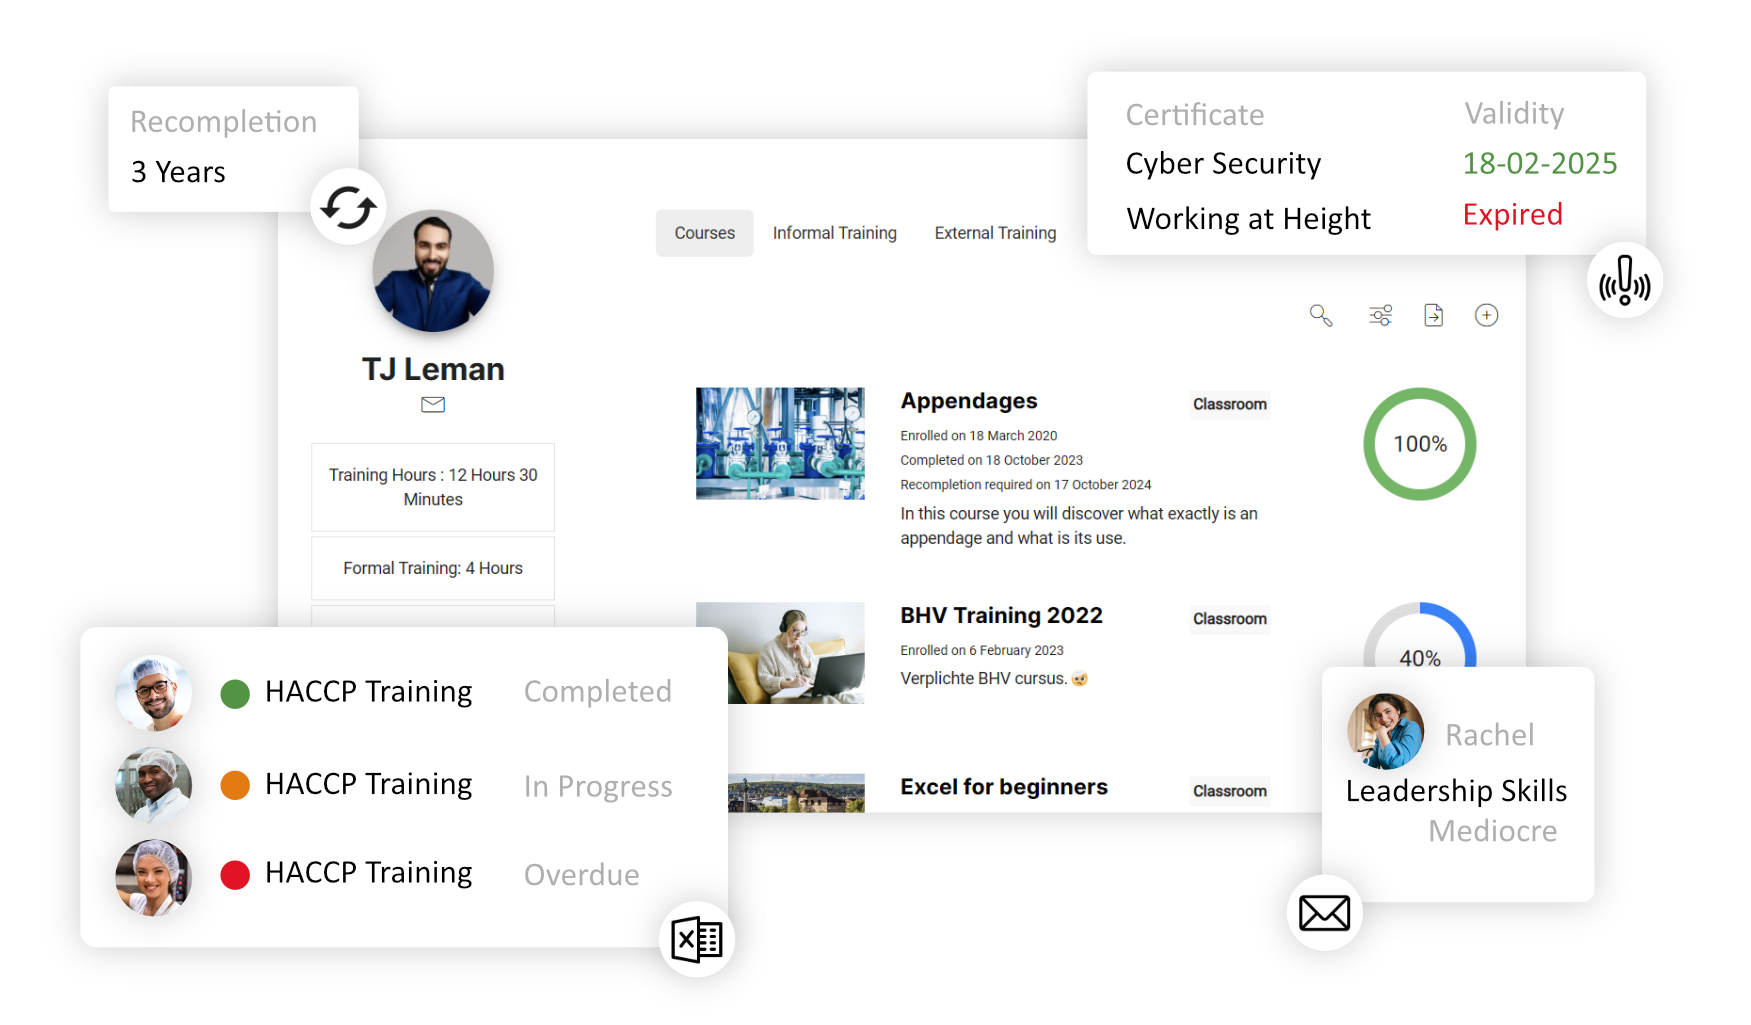Click the 100% progress circle
The image size is (1751, 1025).
click(1420, 444)
